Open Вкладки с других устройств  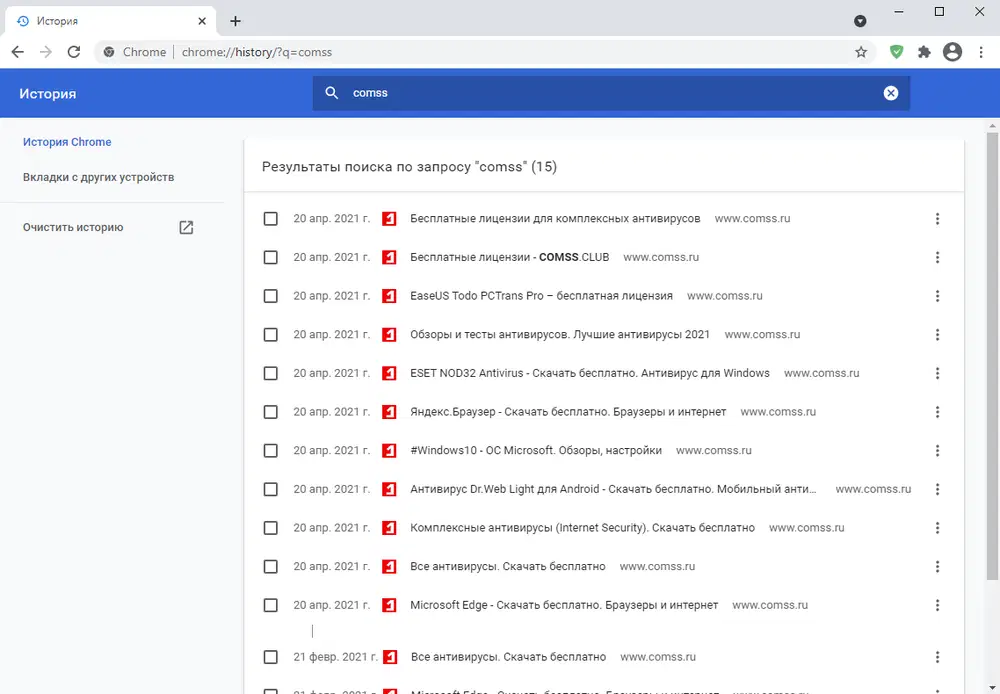coord(98,177)
